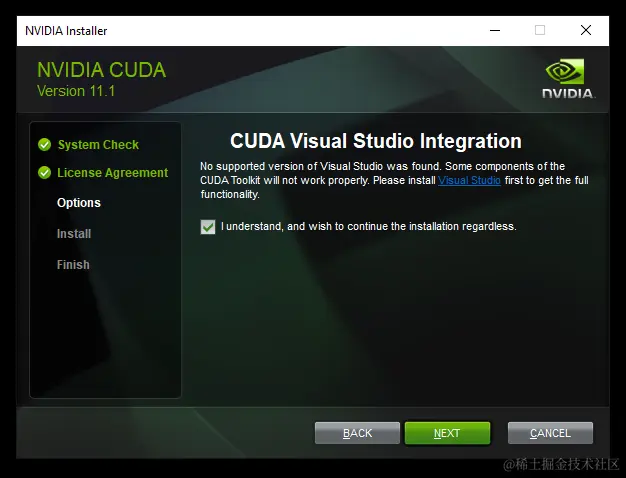Click the "Version 11.1" text

click(76, 91)
